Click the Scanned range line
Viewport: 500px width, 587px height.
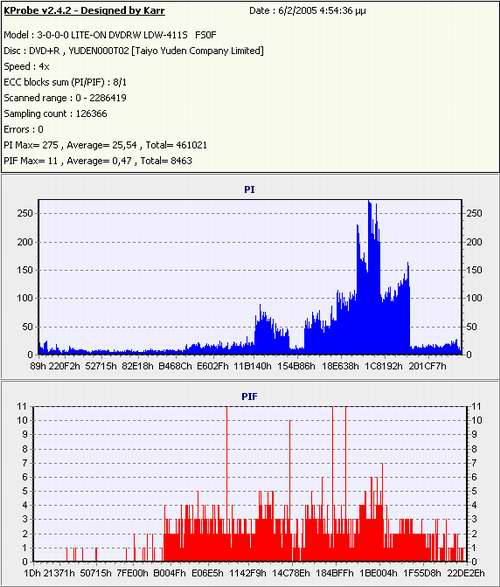(65, 98)
